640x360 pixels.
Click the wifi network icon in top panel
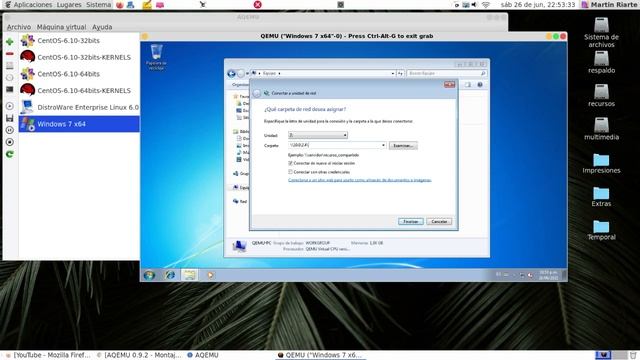pyautogui.click(x=486, y=5)
